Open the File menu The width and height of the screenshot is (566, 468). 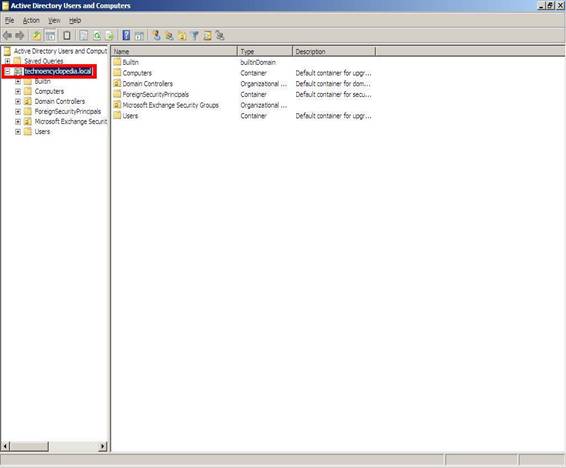[9, 21]
